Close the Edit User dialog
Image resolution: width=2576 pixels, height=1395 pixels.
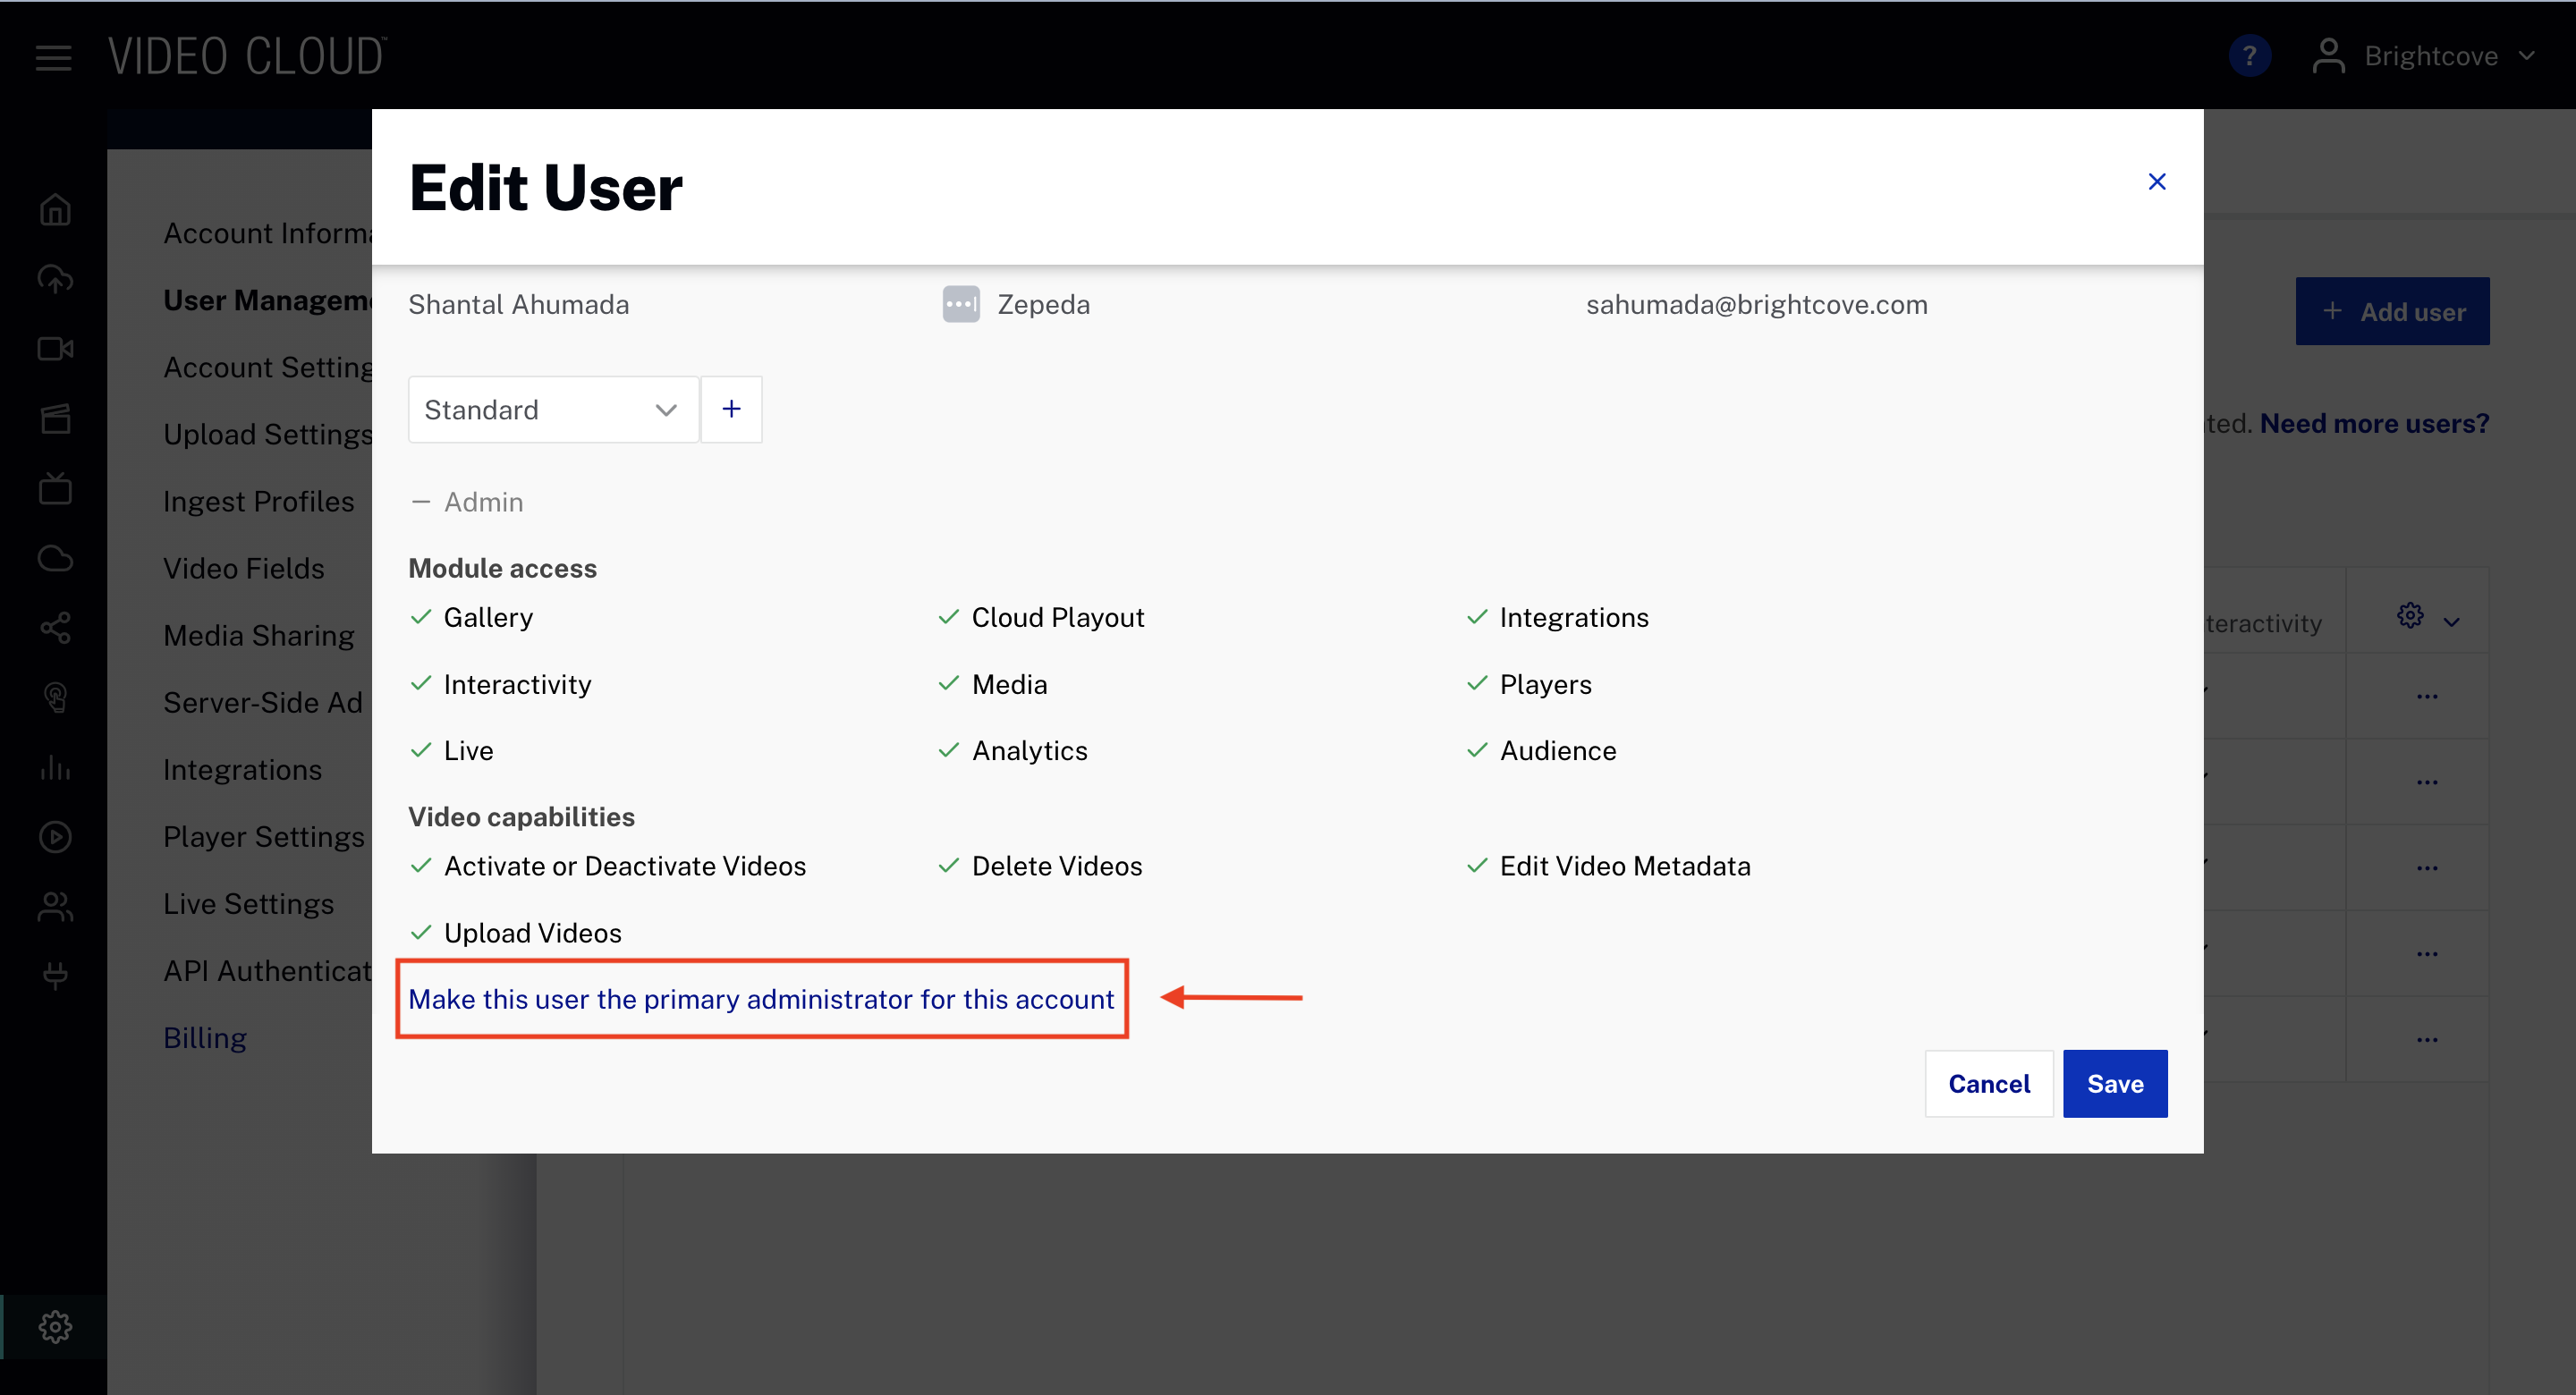[x=2157, y=181]
